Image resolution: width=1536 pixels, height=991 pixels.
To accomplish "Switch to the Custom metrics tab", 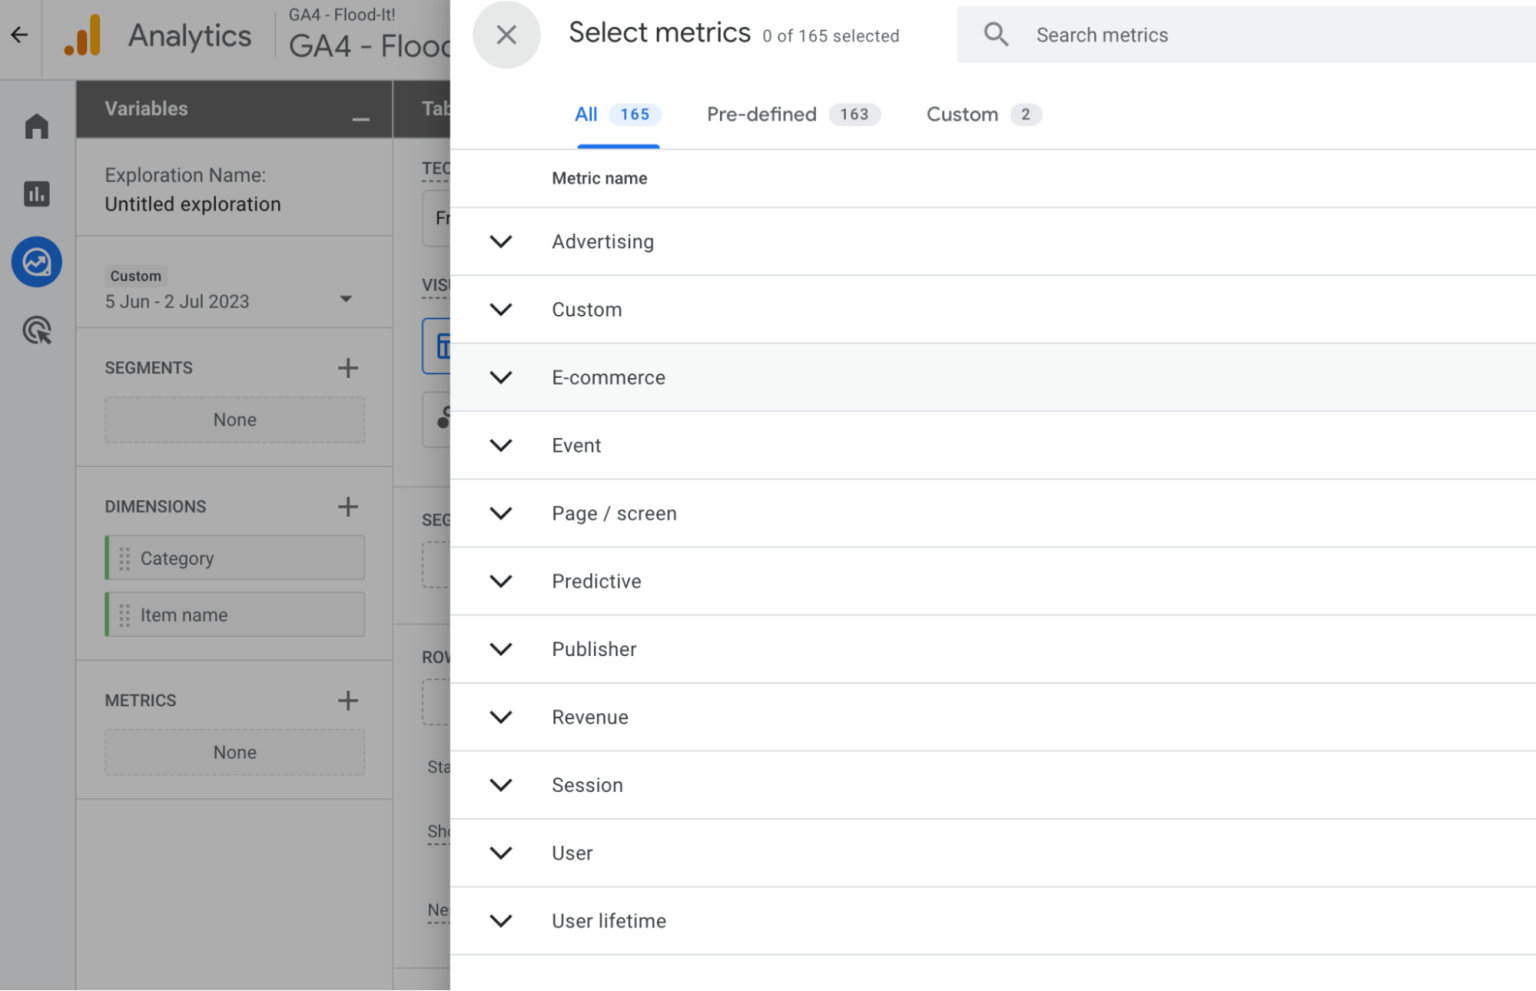I will 962,114.
